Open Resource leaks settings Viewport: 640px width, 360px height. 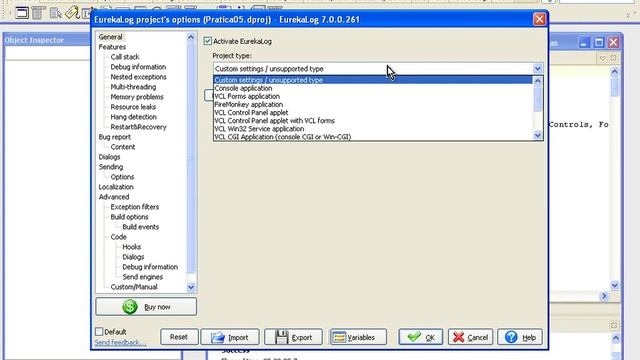click(x=133, y=107)
